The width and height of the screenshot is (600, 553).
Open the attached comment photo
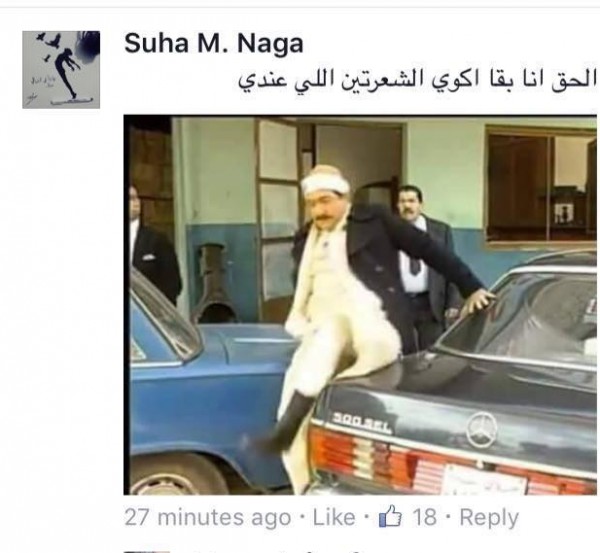pyautogui.click(x=360, y=305)
